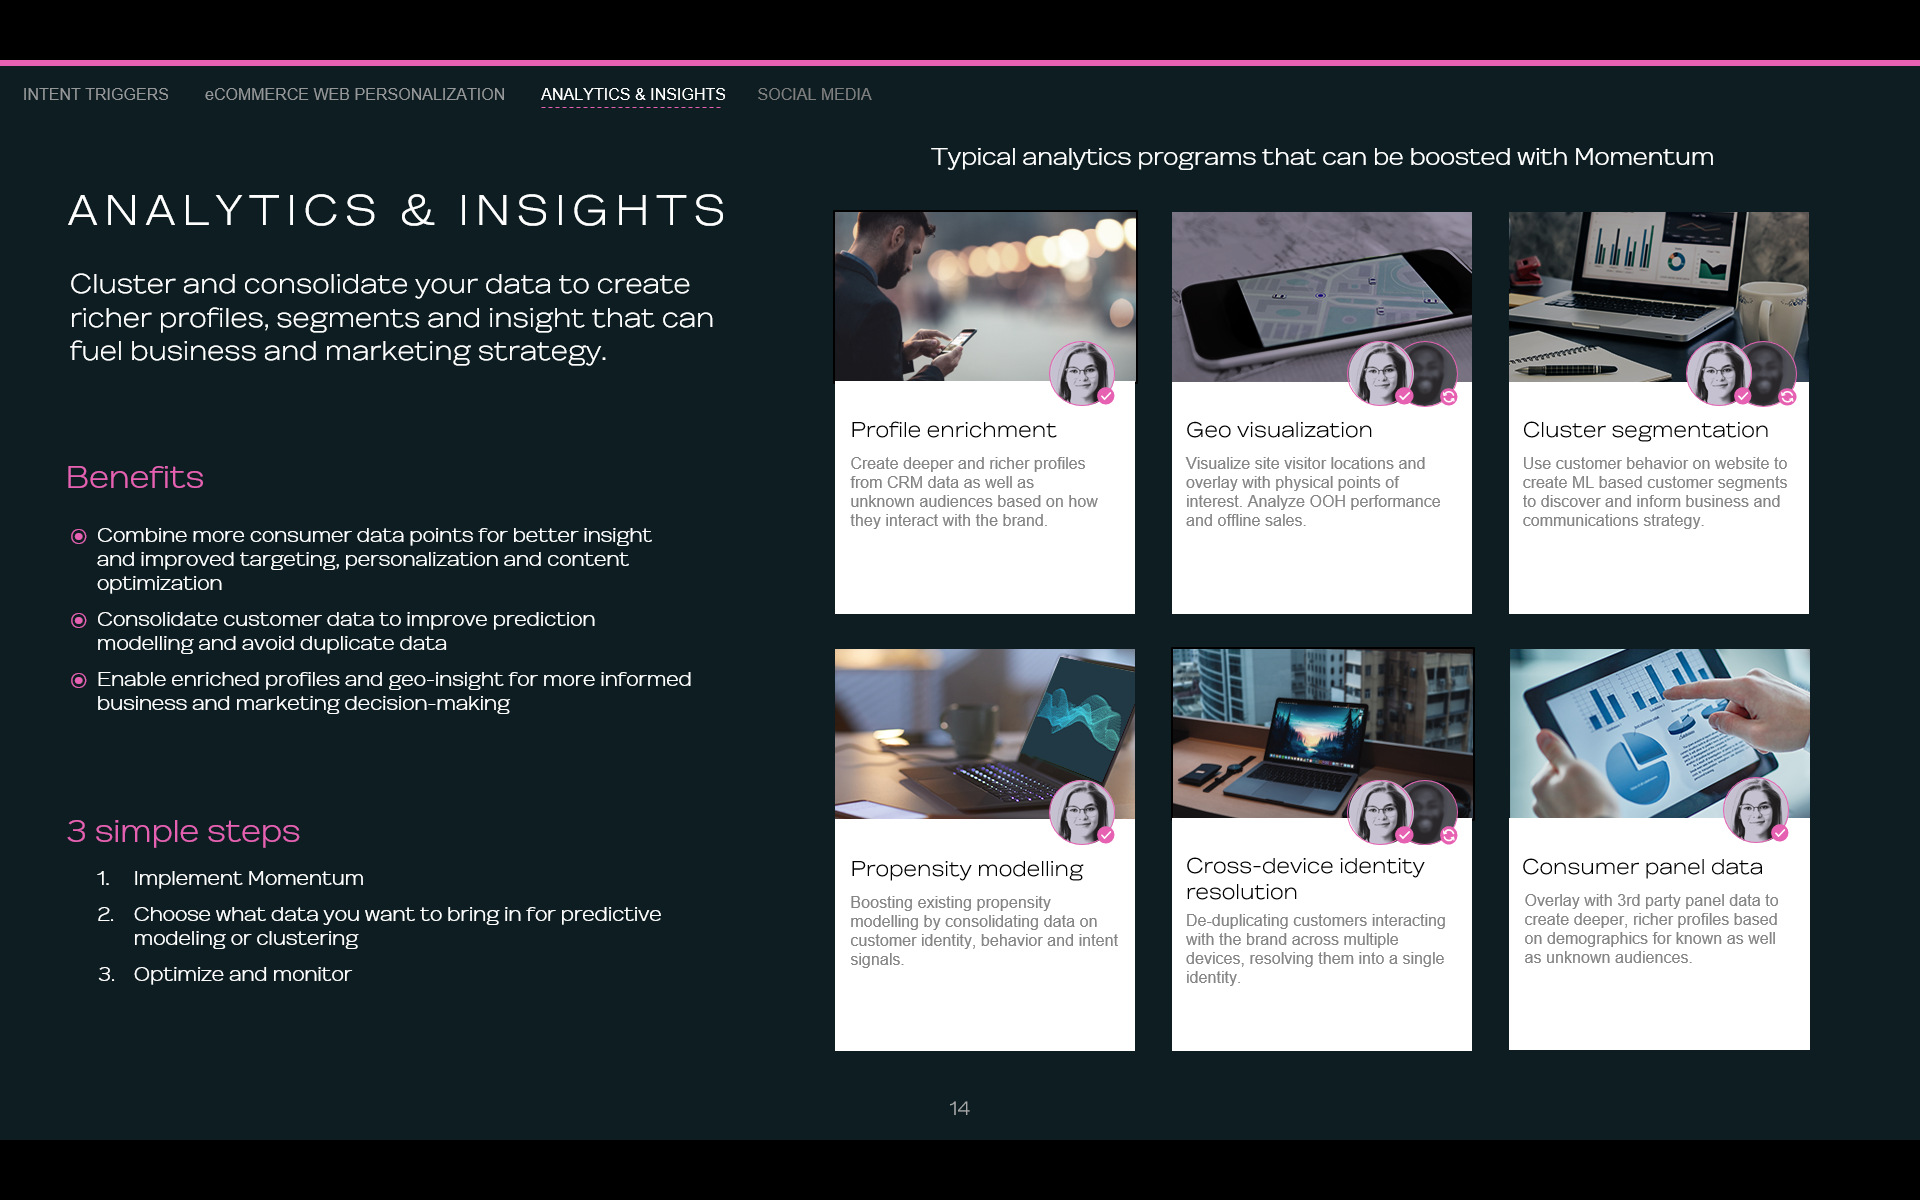1920x1200 pixels.
Task: Select the checkmark badge on Profile enrichment avatar
Action: [1105, 396]
